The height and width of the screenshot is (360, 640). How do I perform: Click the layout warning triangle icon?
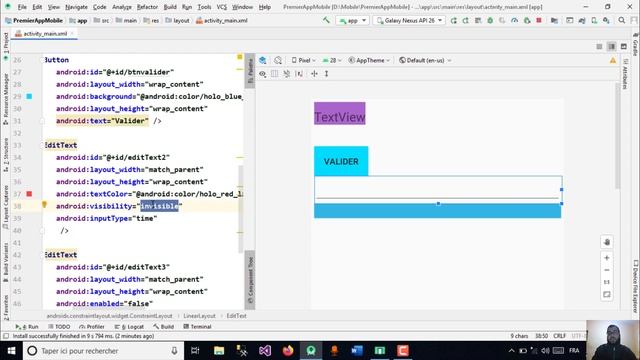tap(613, 60)
